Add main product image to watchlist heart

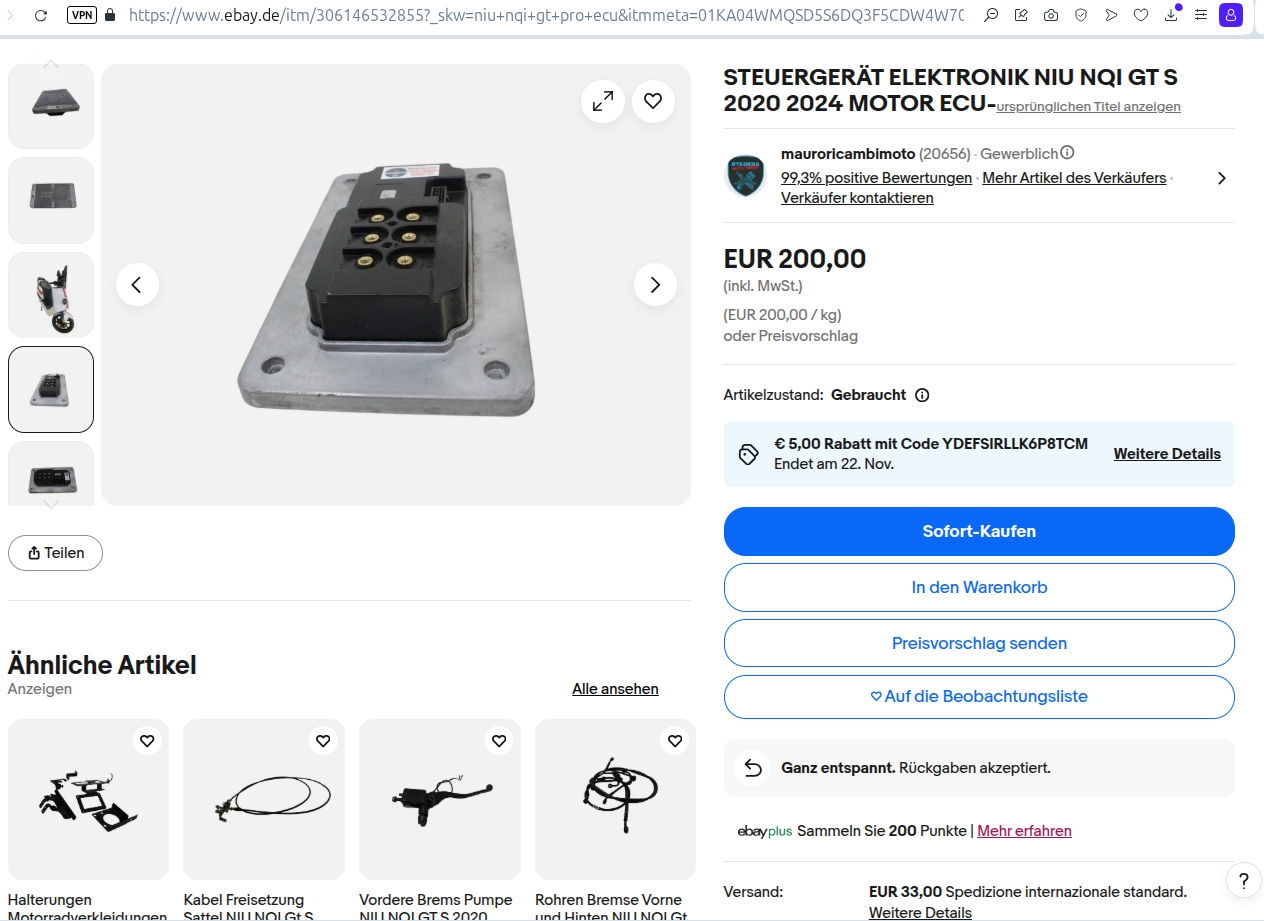point(653,101)
